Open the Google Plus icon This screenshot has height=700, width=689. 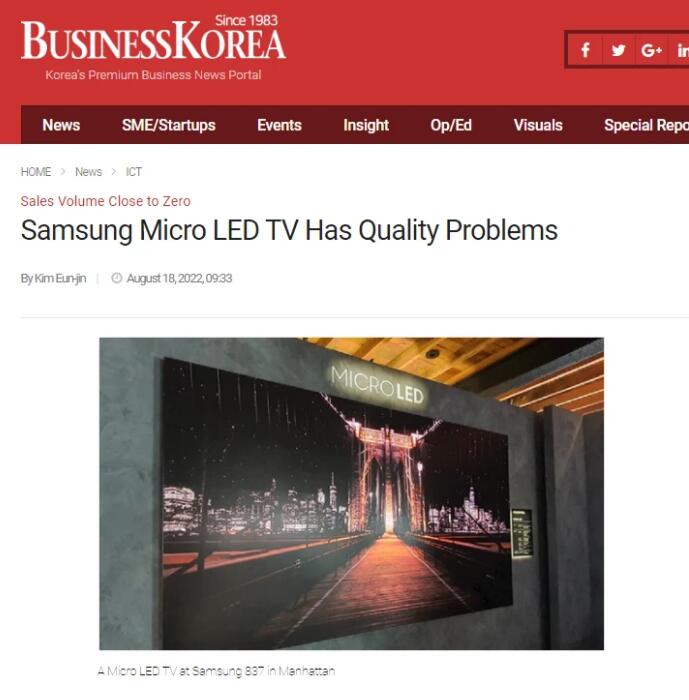(651, 50)
